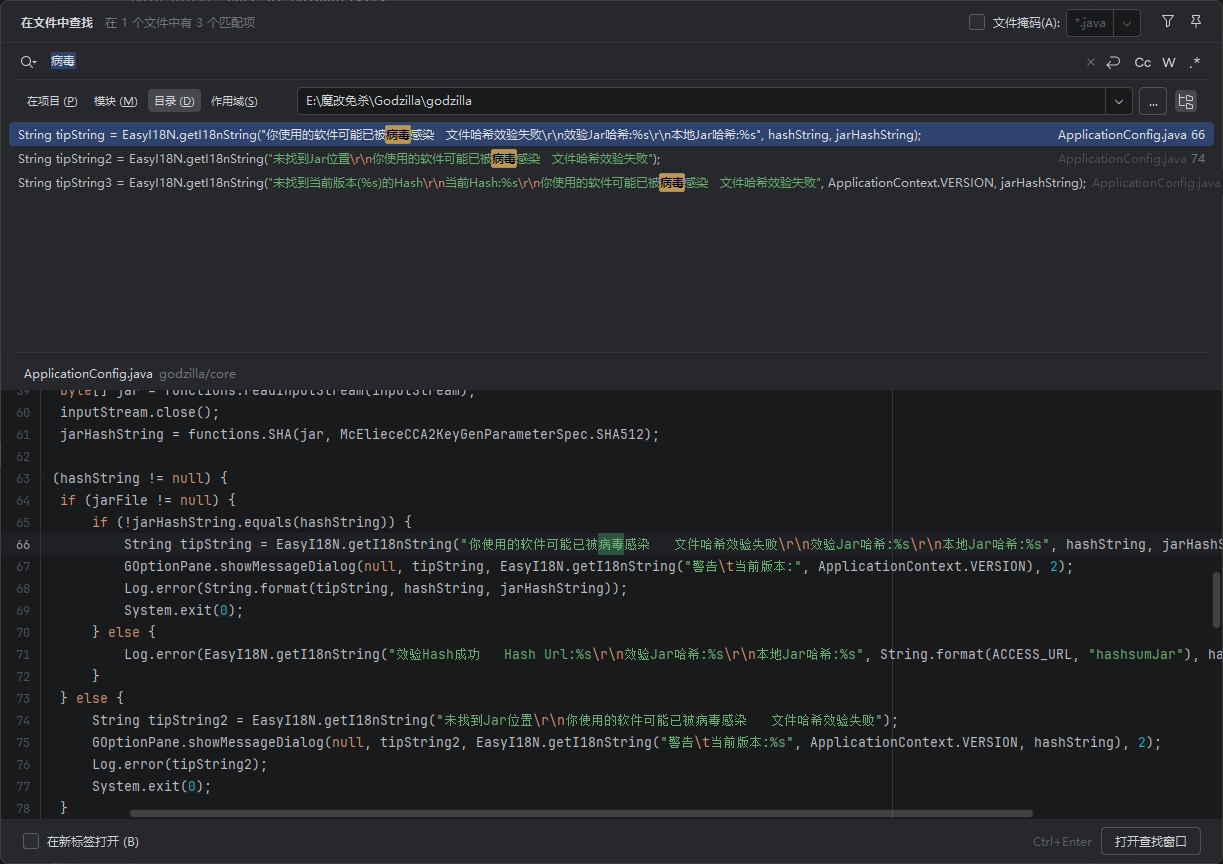Select the 作用域 (S) scope tab
Viewport: 1223px width, 864px height.
234,101
